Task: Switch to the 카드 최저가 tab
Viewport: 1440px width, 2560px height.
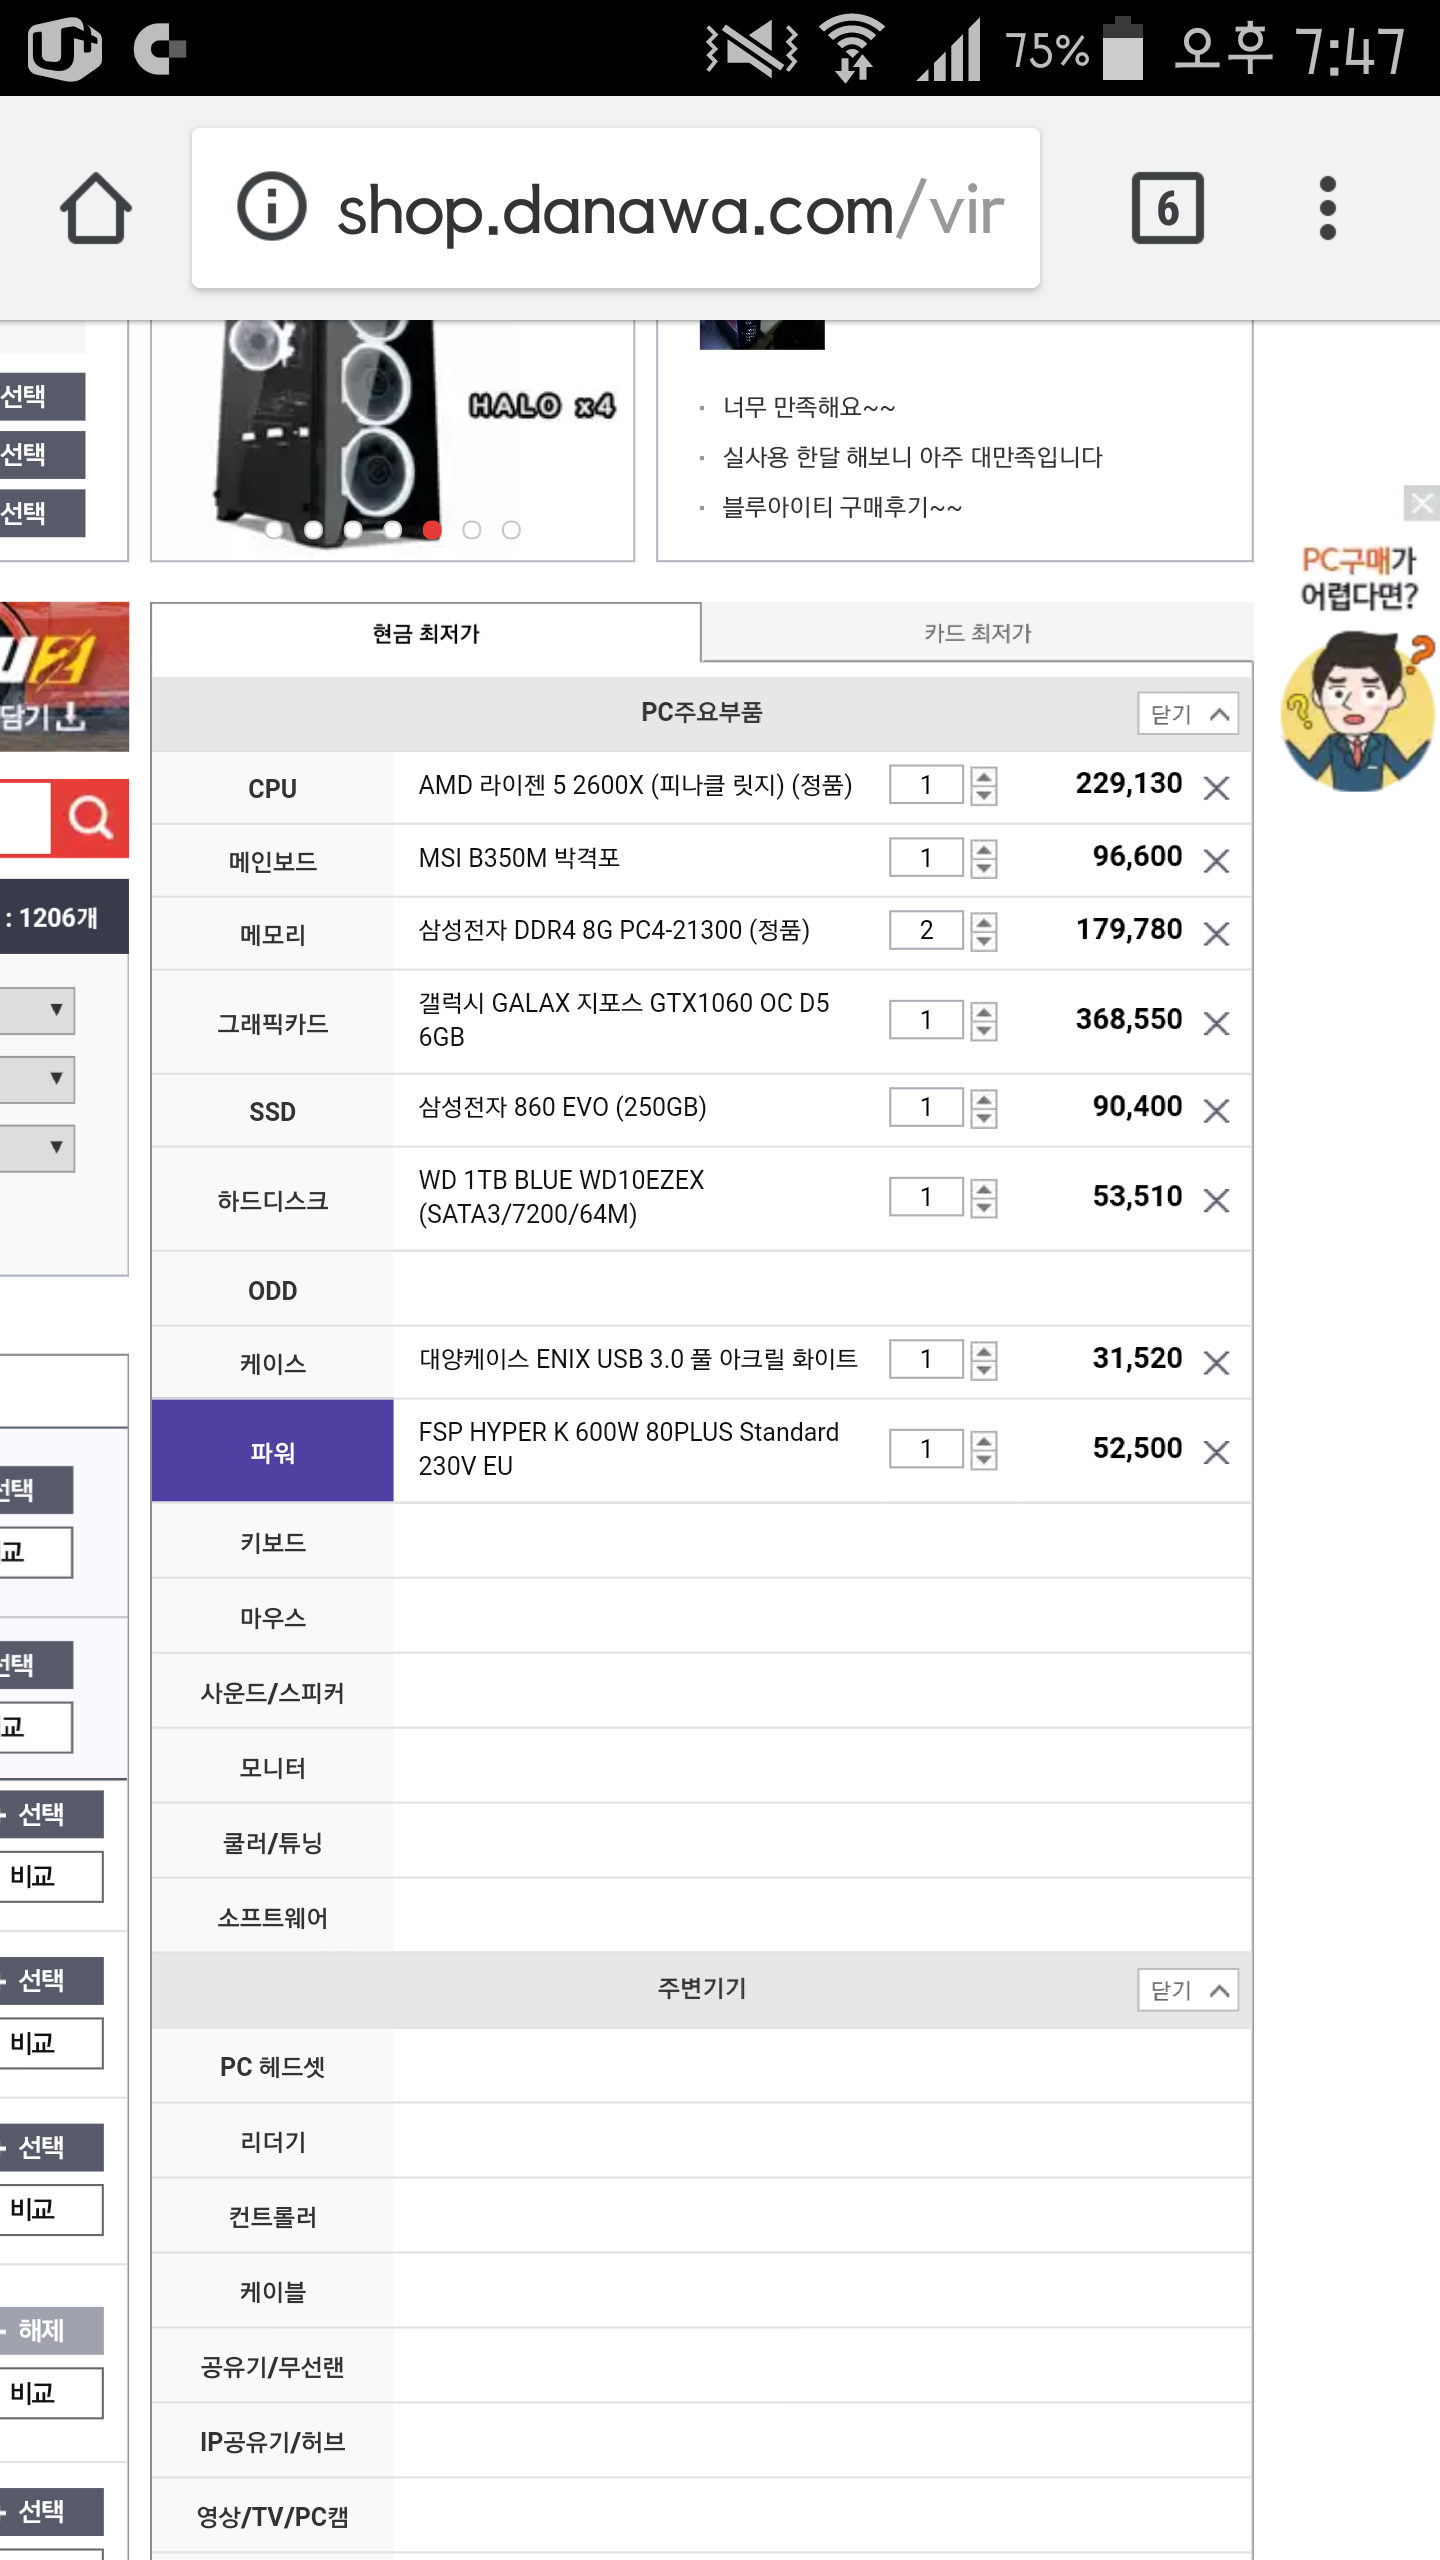Action: [977, 633]
